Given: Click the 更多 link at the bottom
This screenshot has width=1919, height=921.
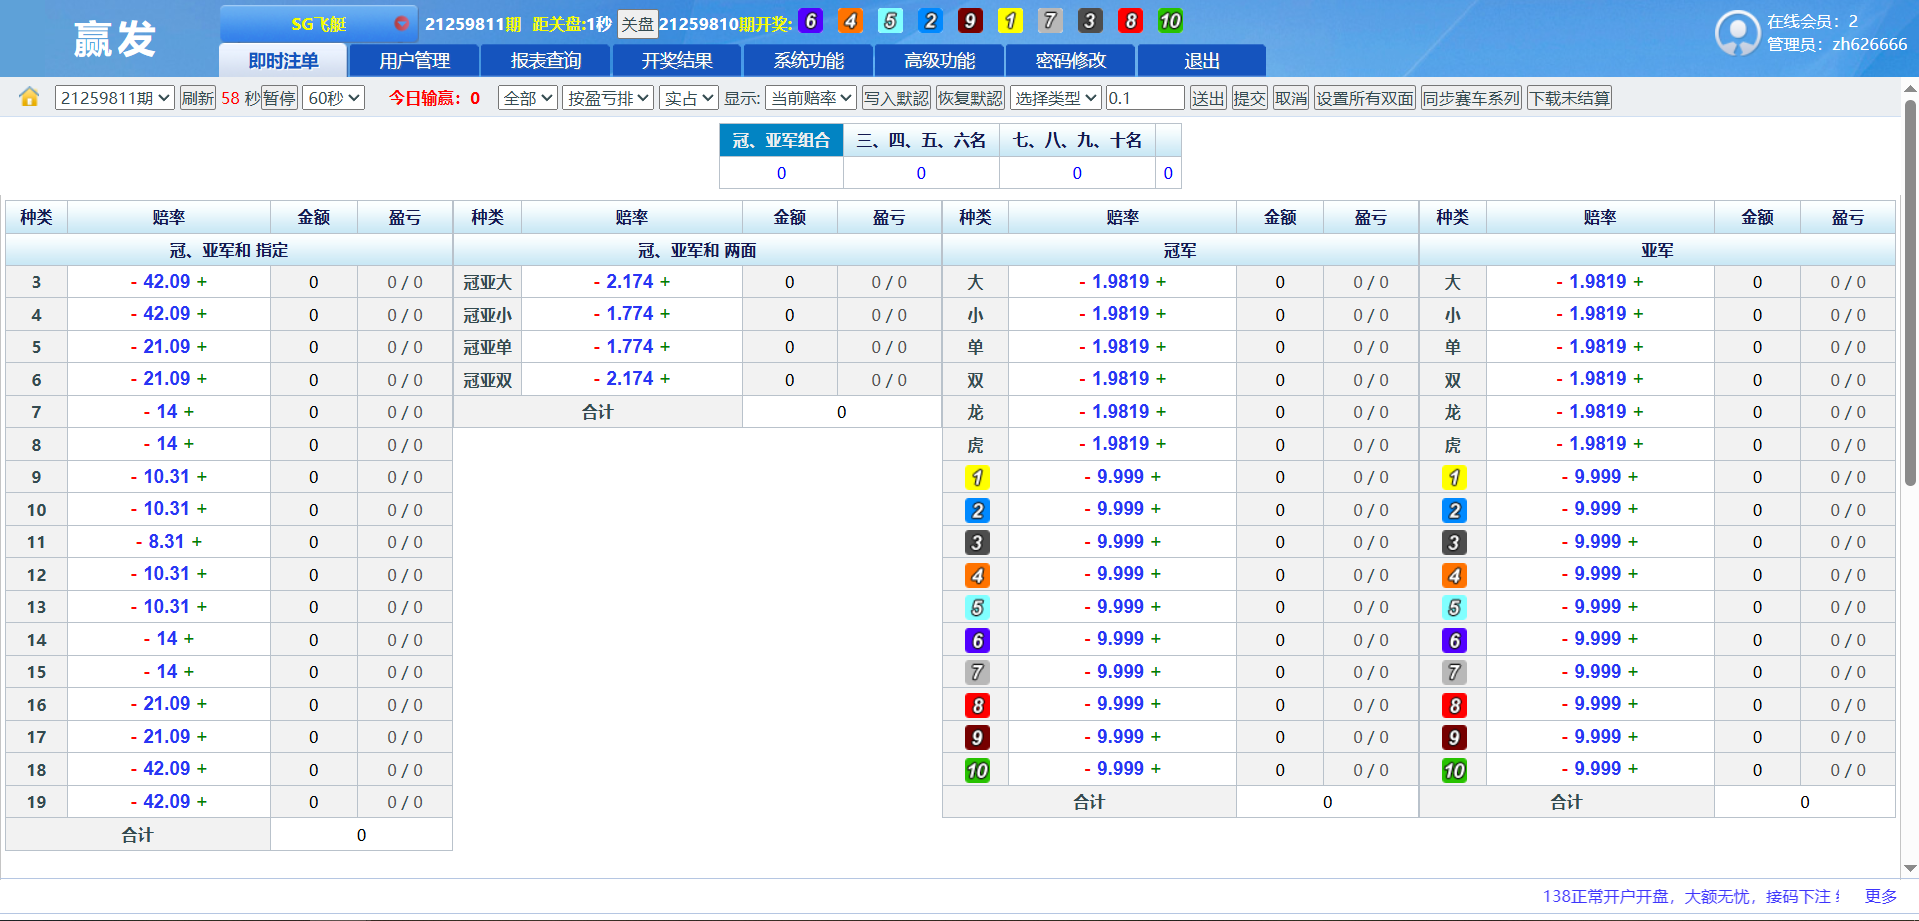Looking at the screenshot, I should (x=1880, y=896).
